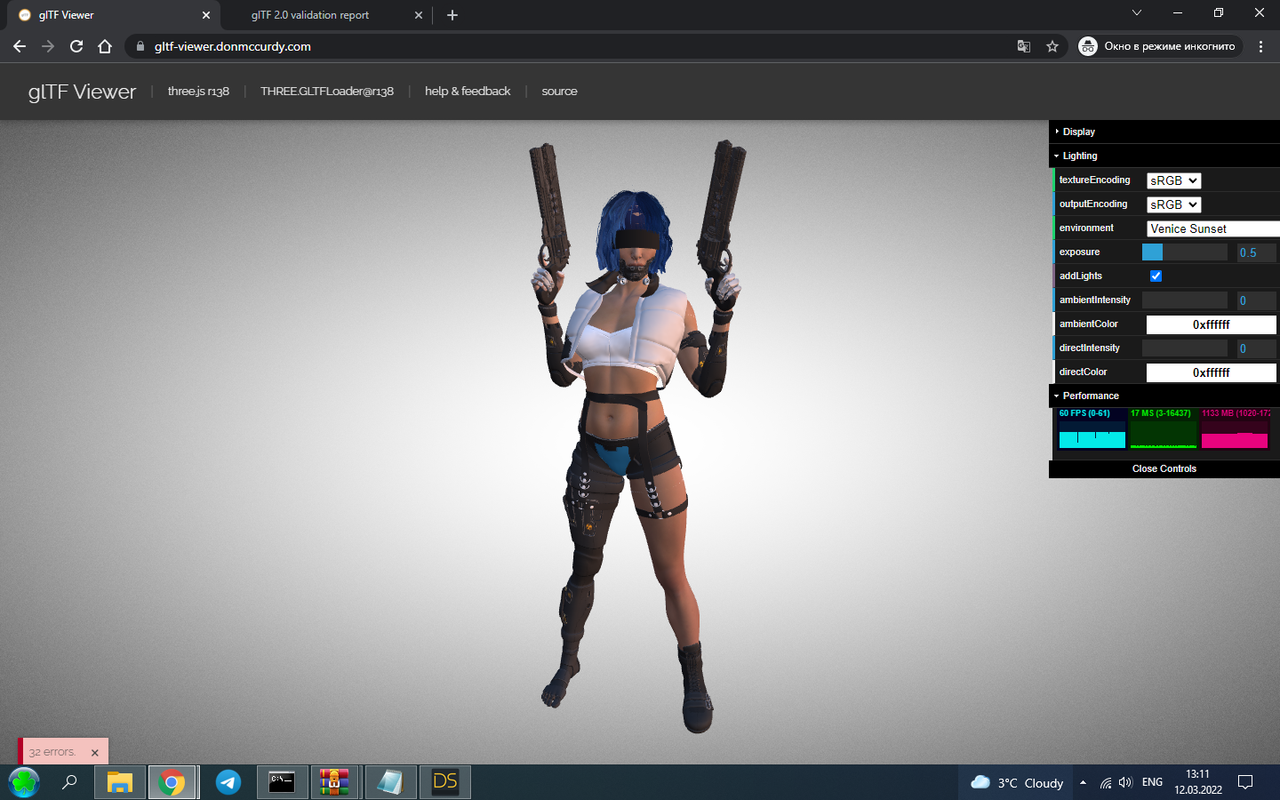Reload the glTF Viewer page

pos(76,46)
